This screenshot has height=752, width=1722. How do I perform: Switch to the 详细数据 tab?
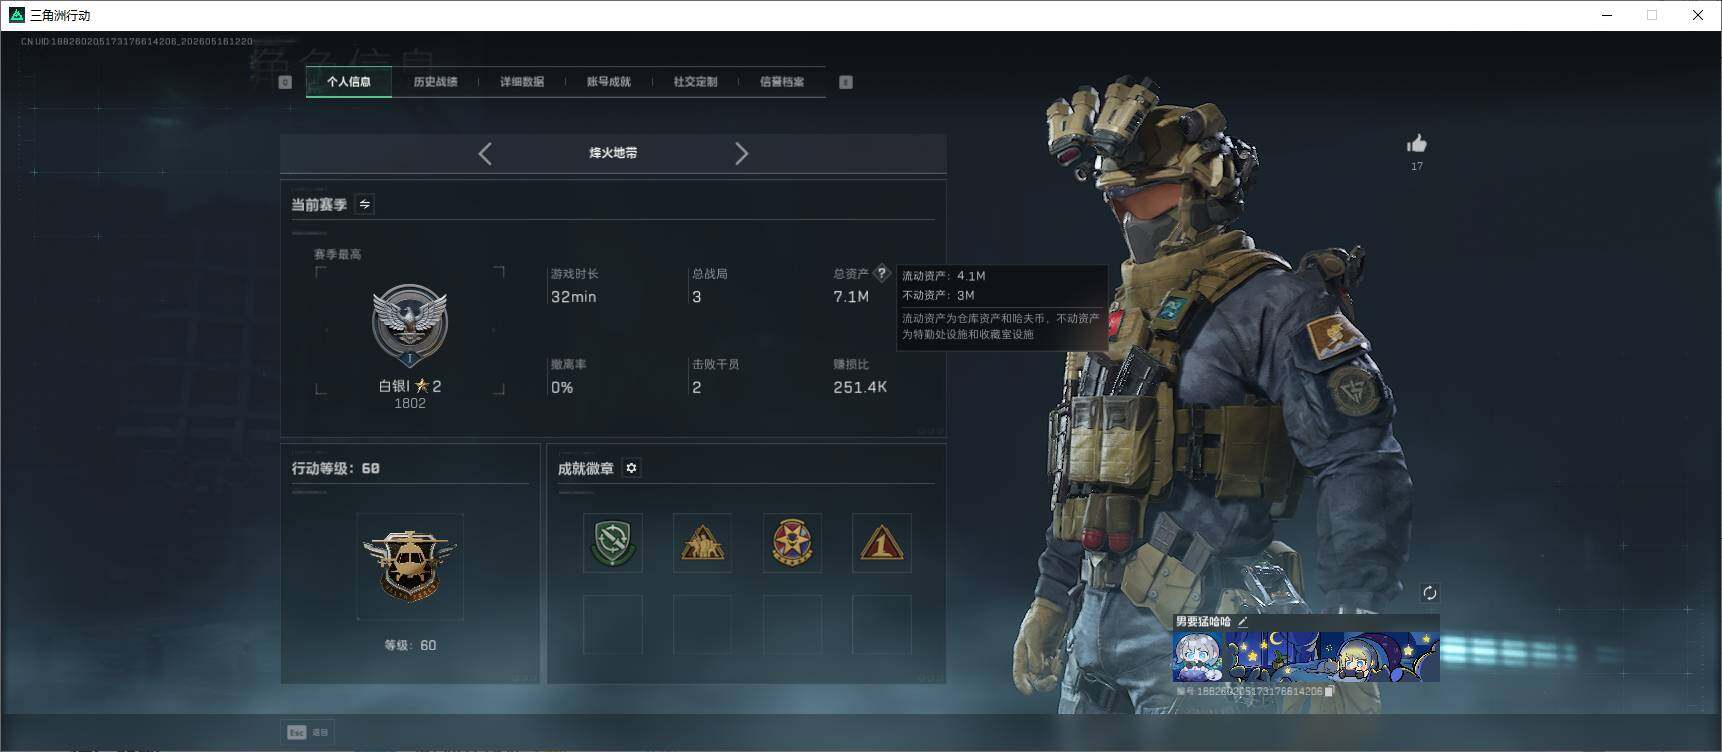click(522, 82)
